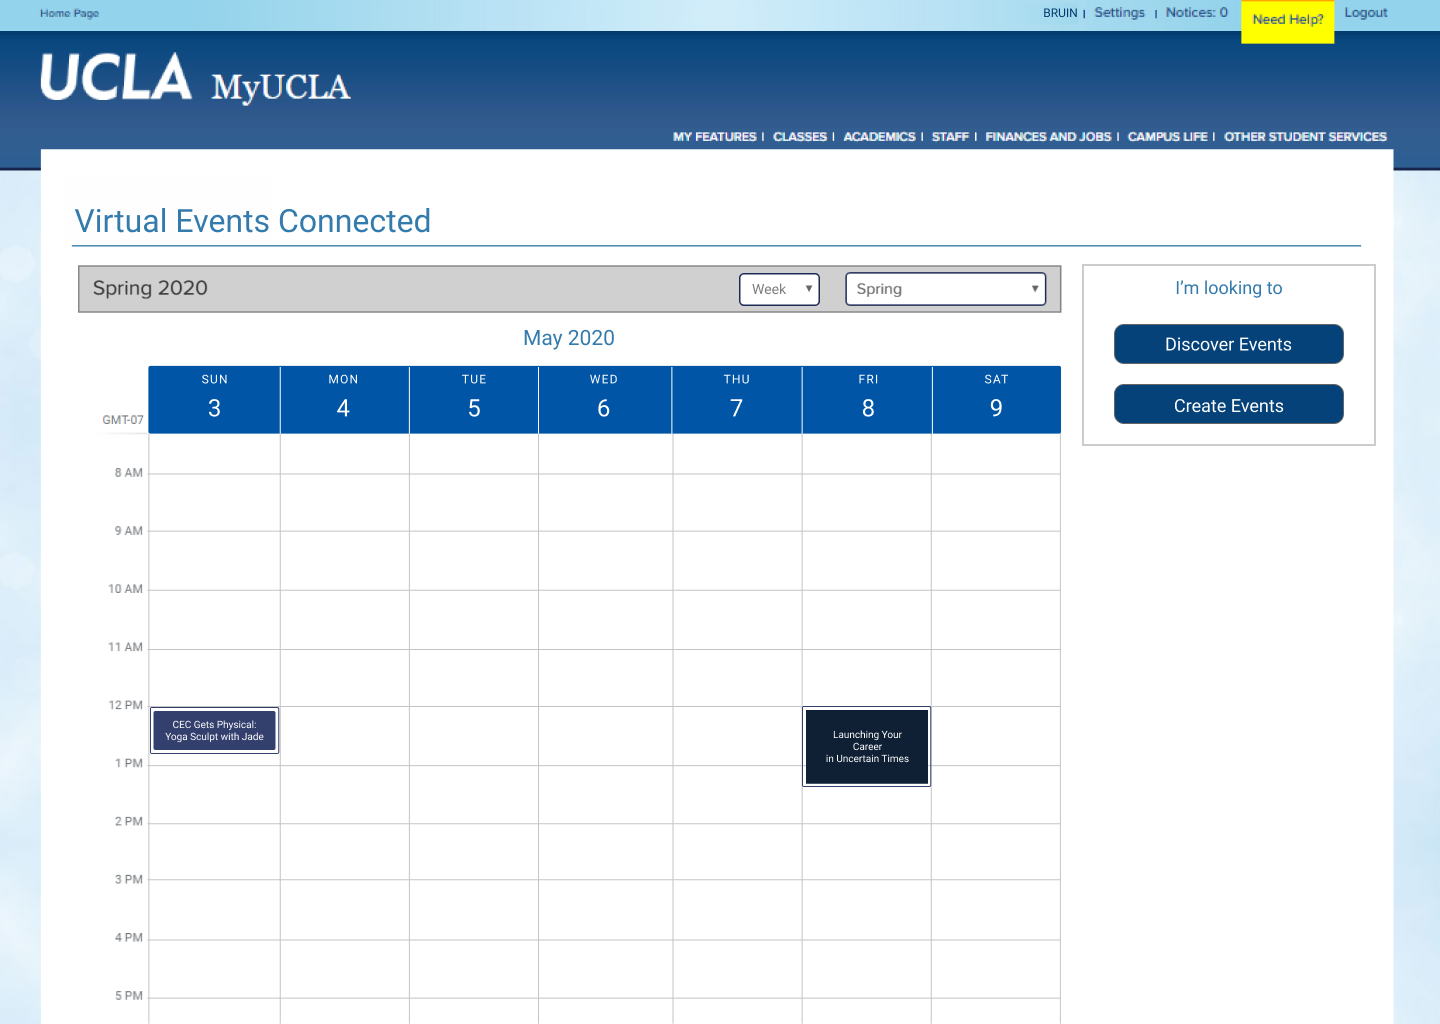This screenshot has width=1440, height=1024.
Task: Click the May 2020 month title
Action: point(569,338)
